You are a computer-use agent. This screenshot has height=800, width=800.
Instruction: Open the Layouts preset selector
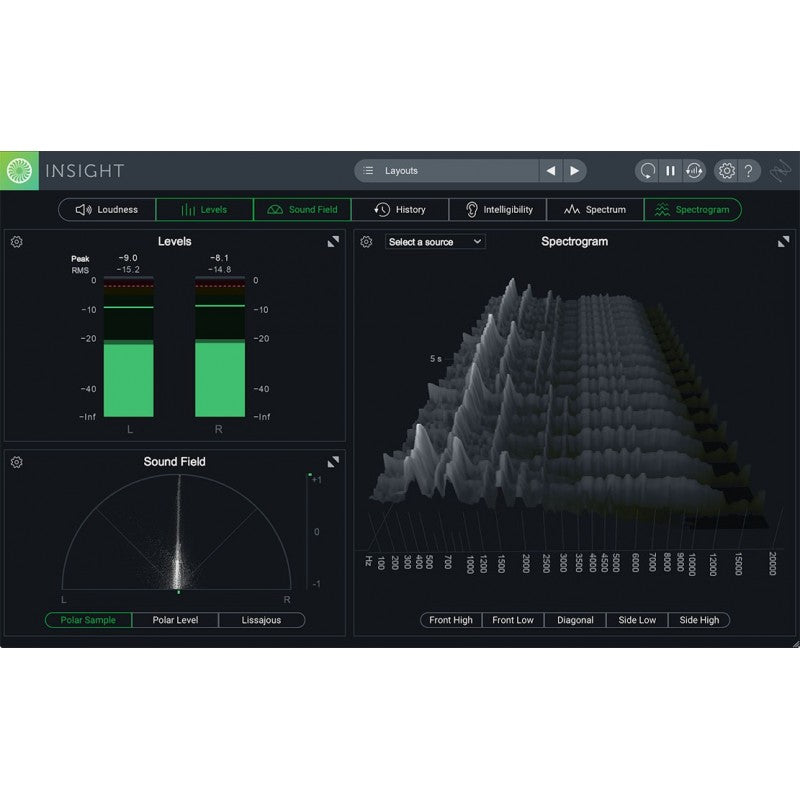445,171
